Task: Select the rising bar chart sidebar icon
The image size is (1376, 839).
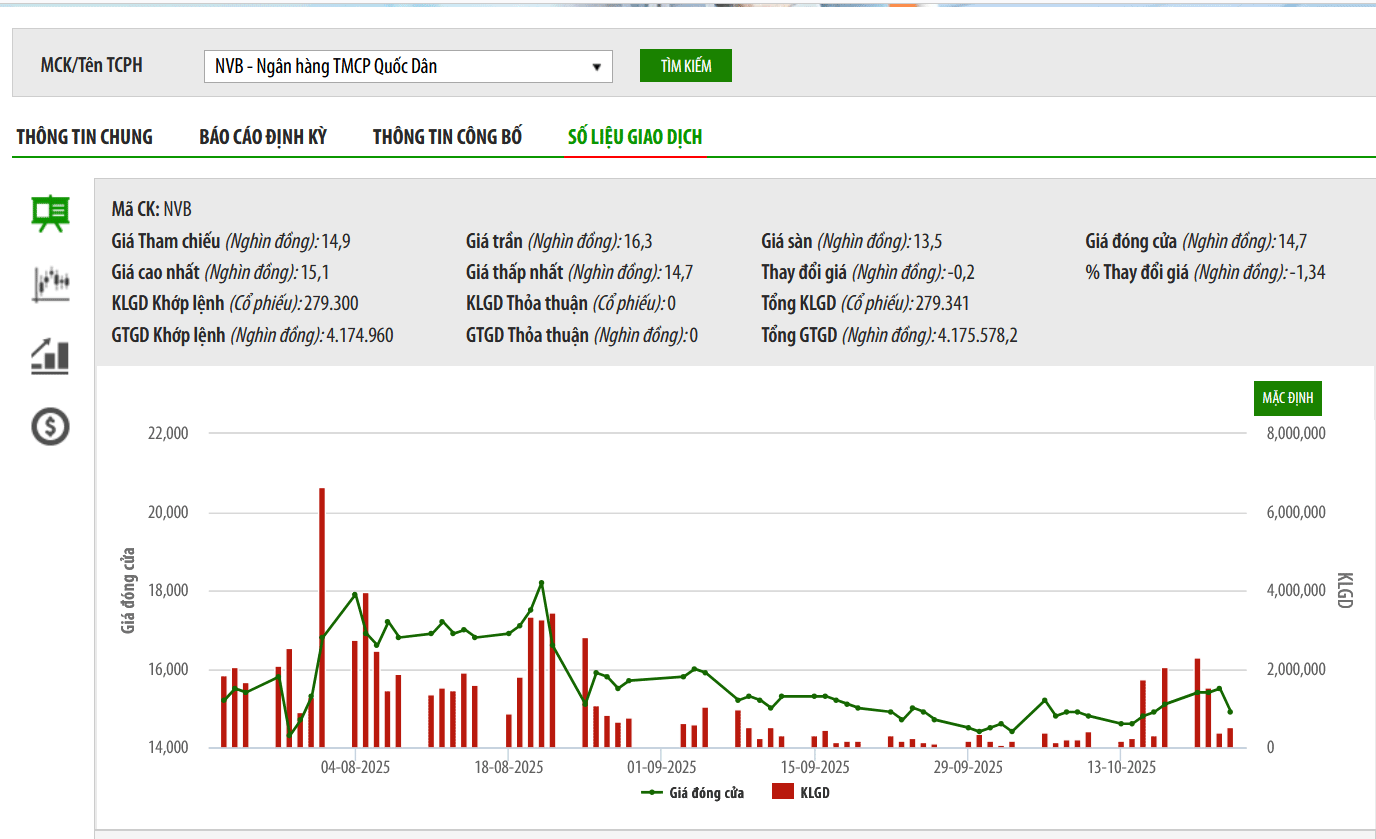Action: tap(50, 356)
